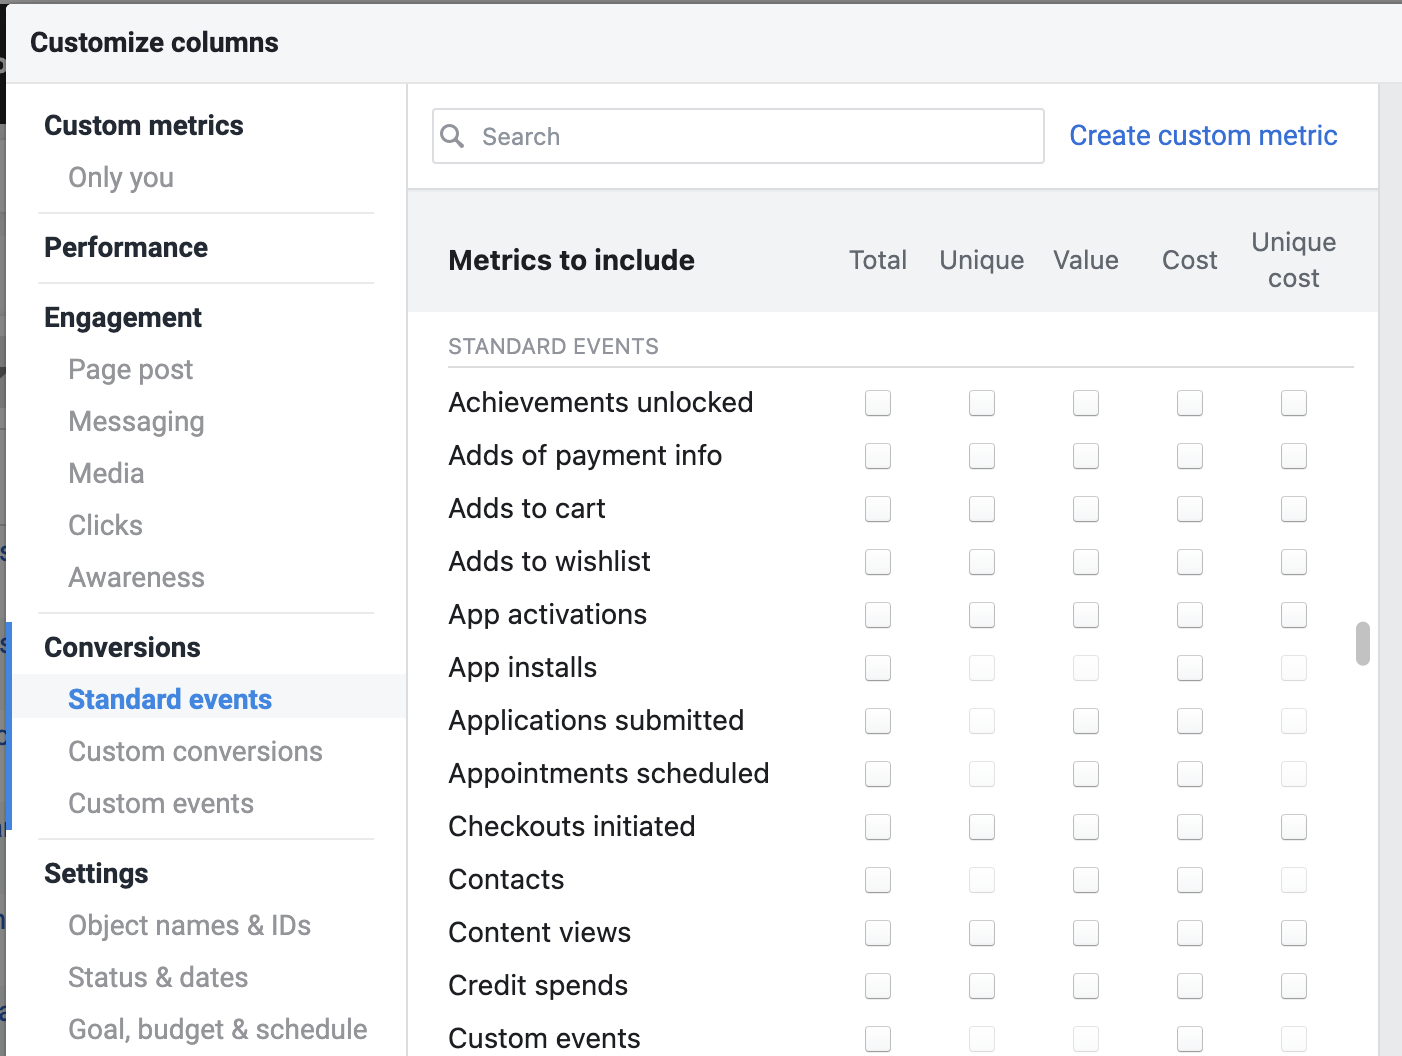Open Goal, budget & schedule settings
Screen dimensions: 1402x1056
tap(218, 1029)
